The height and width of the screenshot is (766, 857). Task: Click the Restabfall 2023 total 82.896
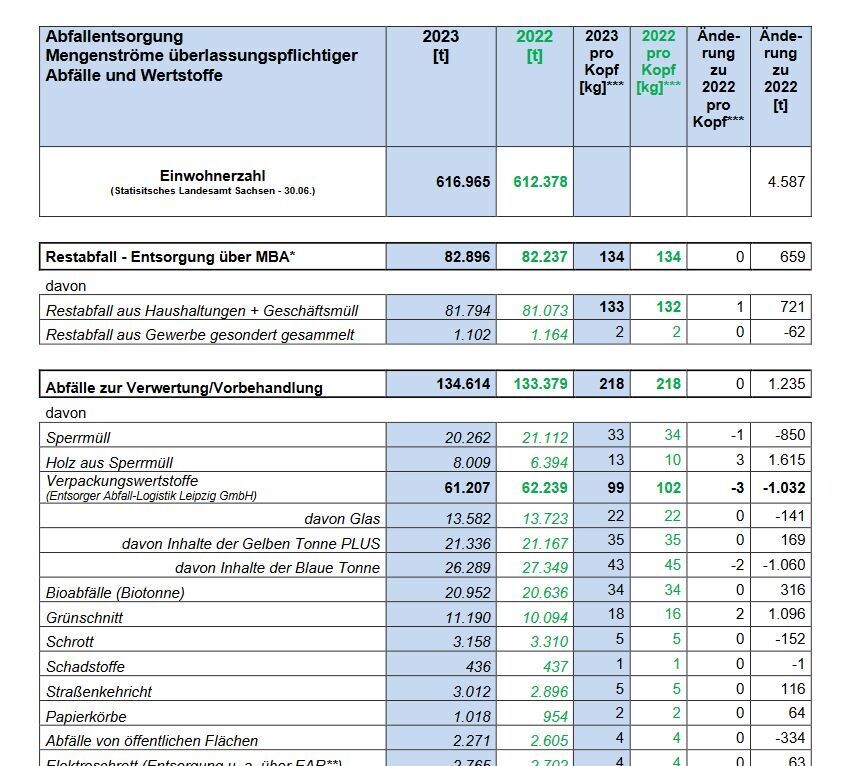tap(467, 257)
